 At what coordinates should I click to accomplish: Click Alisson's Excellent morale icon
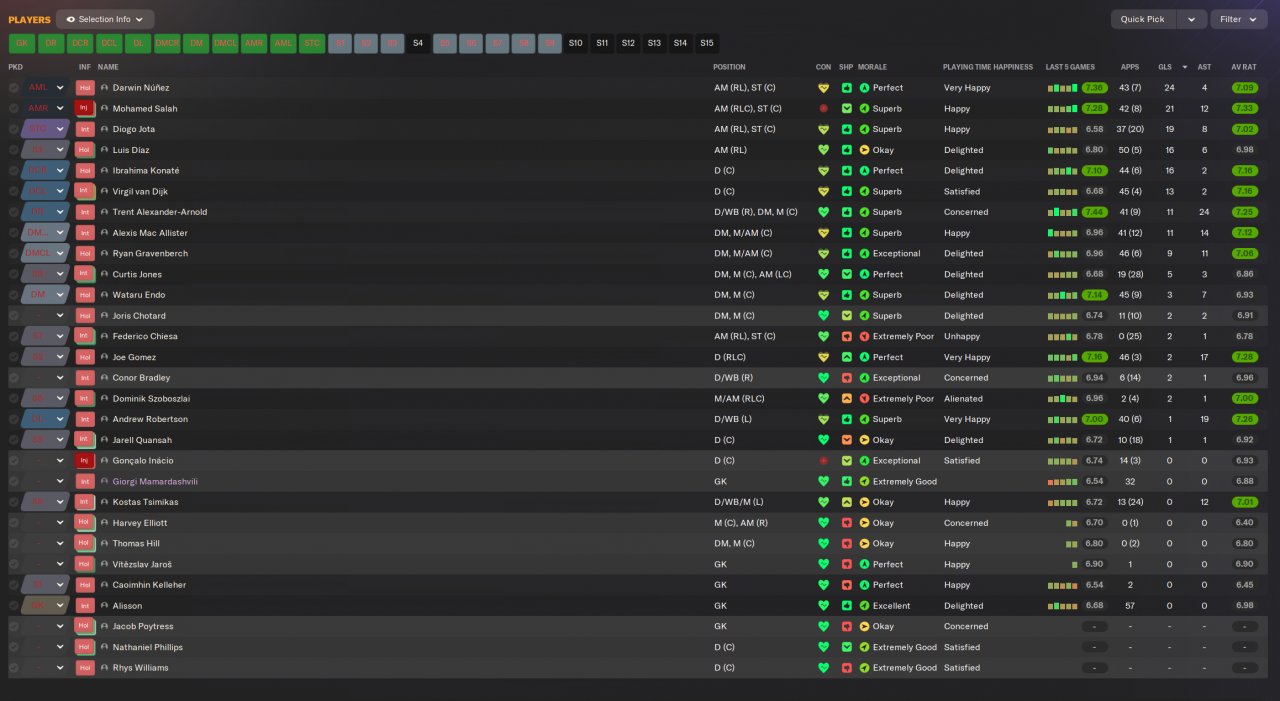coord(865,605)
